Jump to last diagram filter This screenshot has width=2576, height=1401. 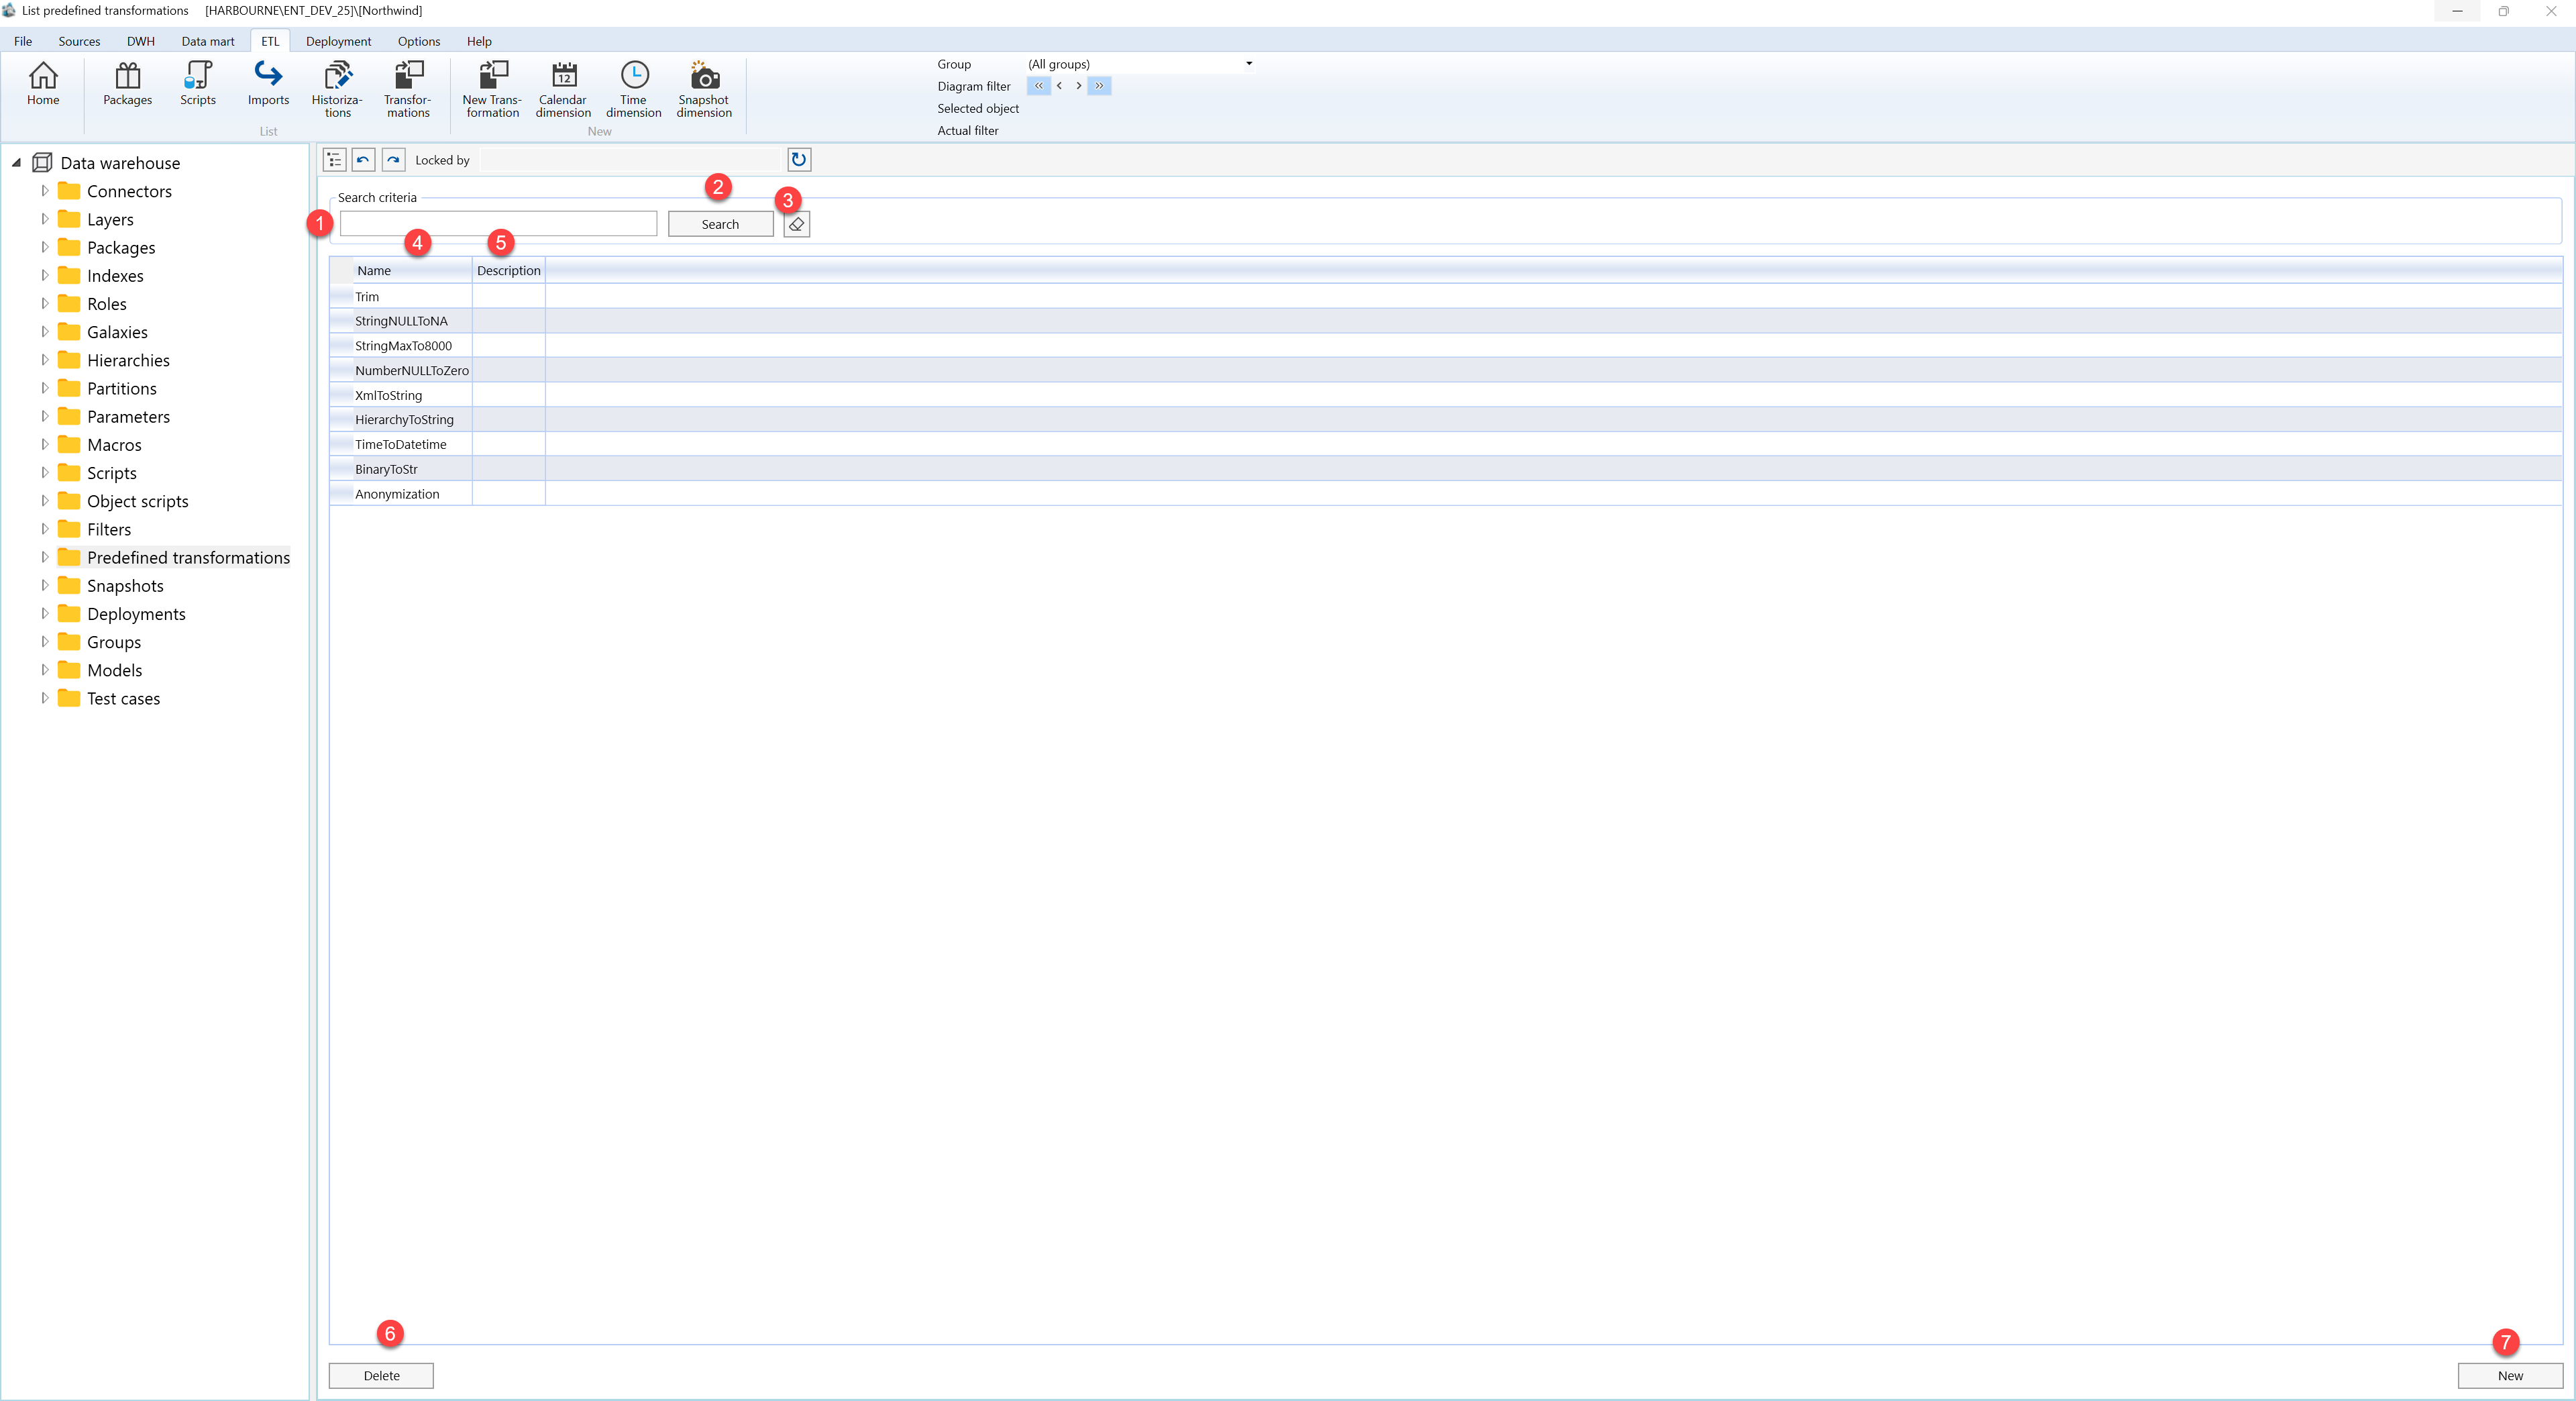1099,86
